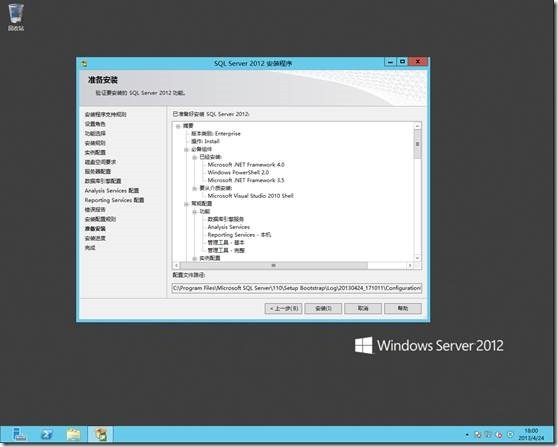Image resolution: width=558 pixels, height=447 pixels.
Task: Select 'Windows PowerShell 2.0' tree row
Action: pos(238,173)
